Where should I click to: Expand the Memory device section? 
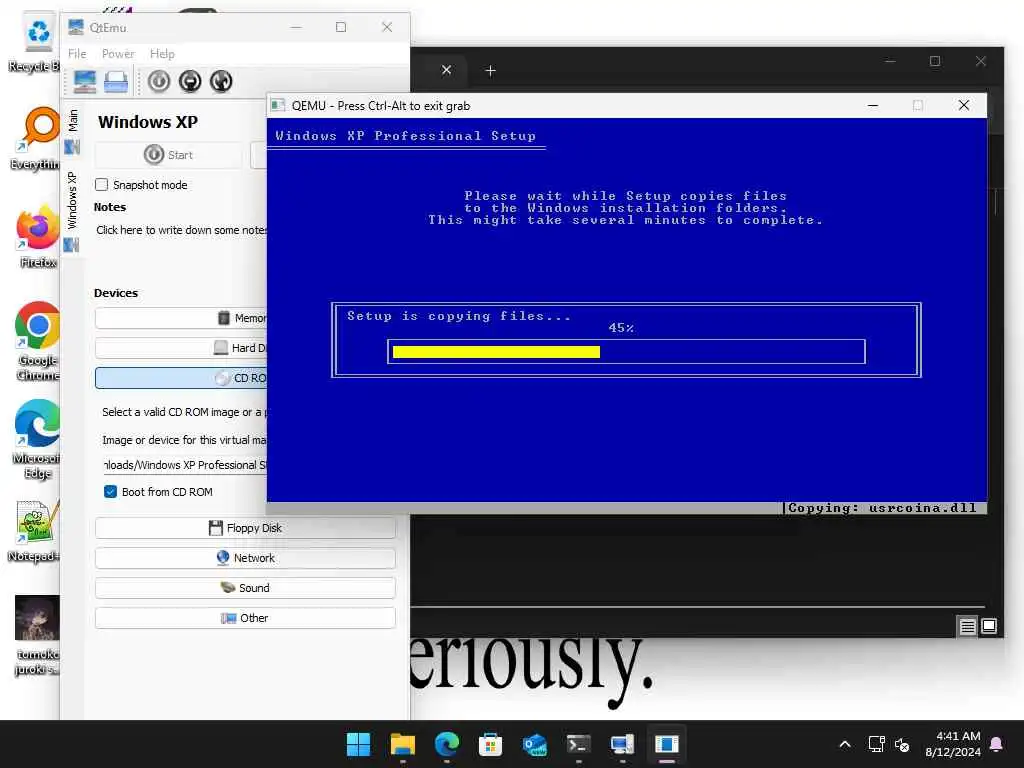click(181, 318)
